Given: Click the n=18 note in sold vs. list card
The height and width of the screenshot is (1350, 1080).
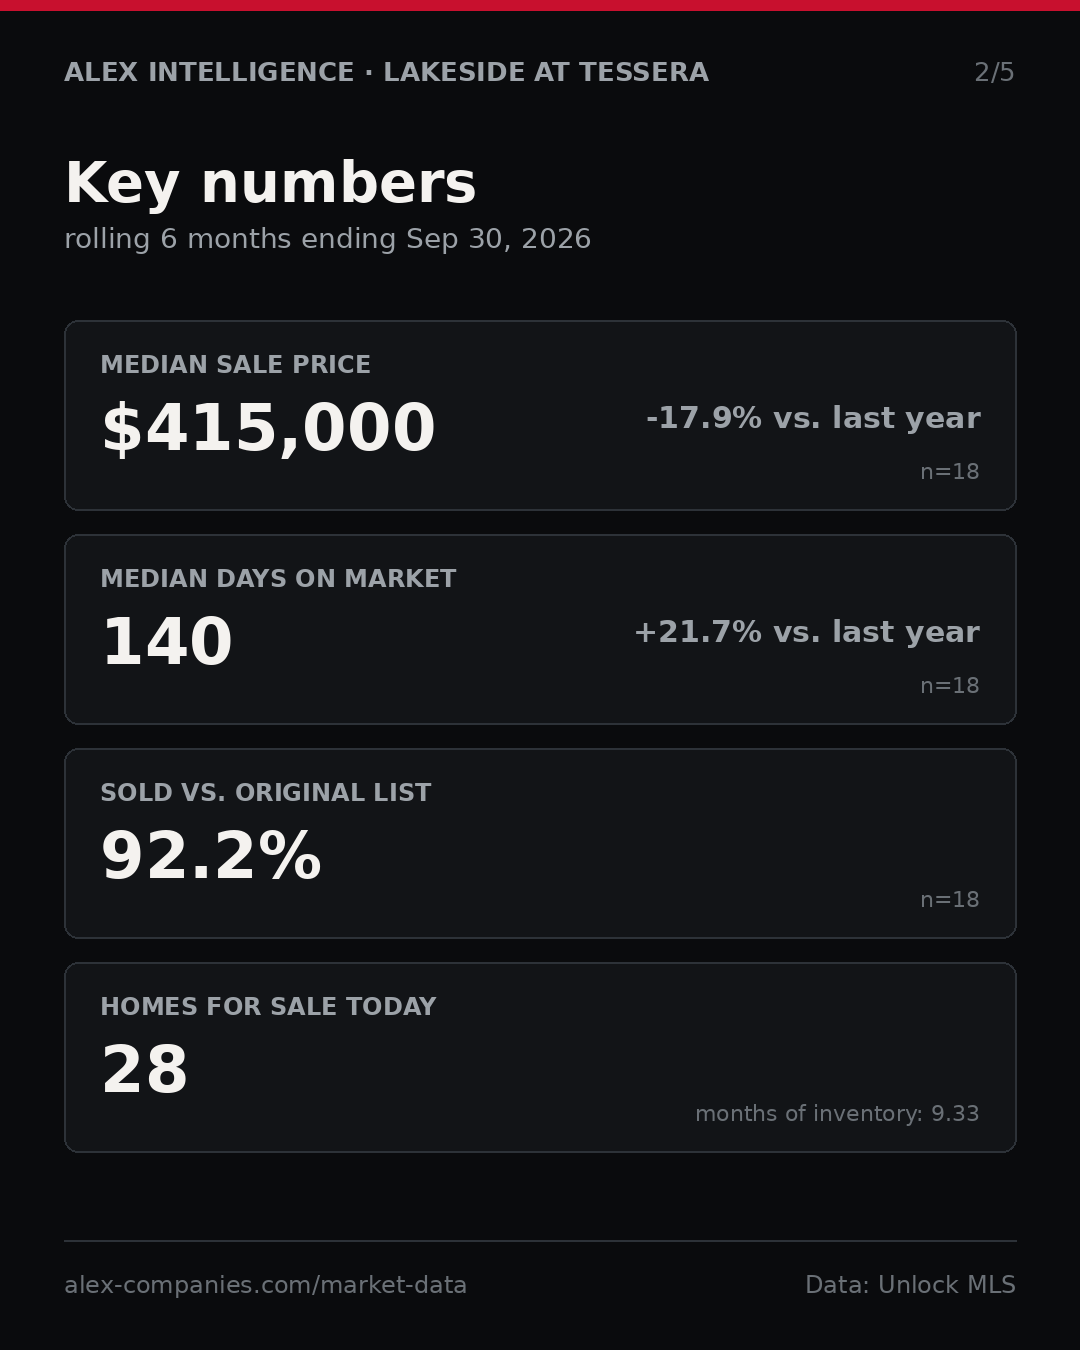Looking at the screenshot, I should coord(950,900).
